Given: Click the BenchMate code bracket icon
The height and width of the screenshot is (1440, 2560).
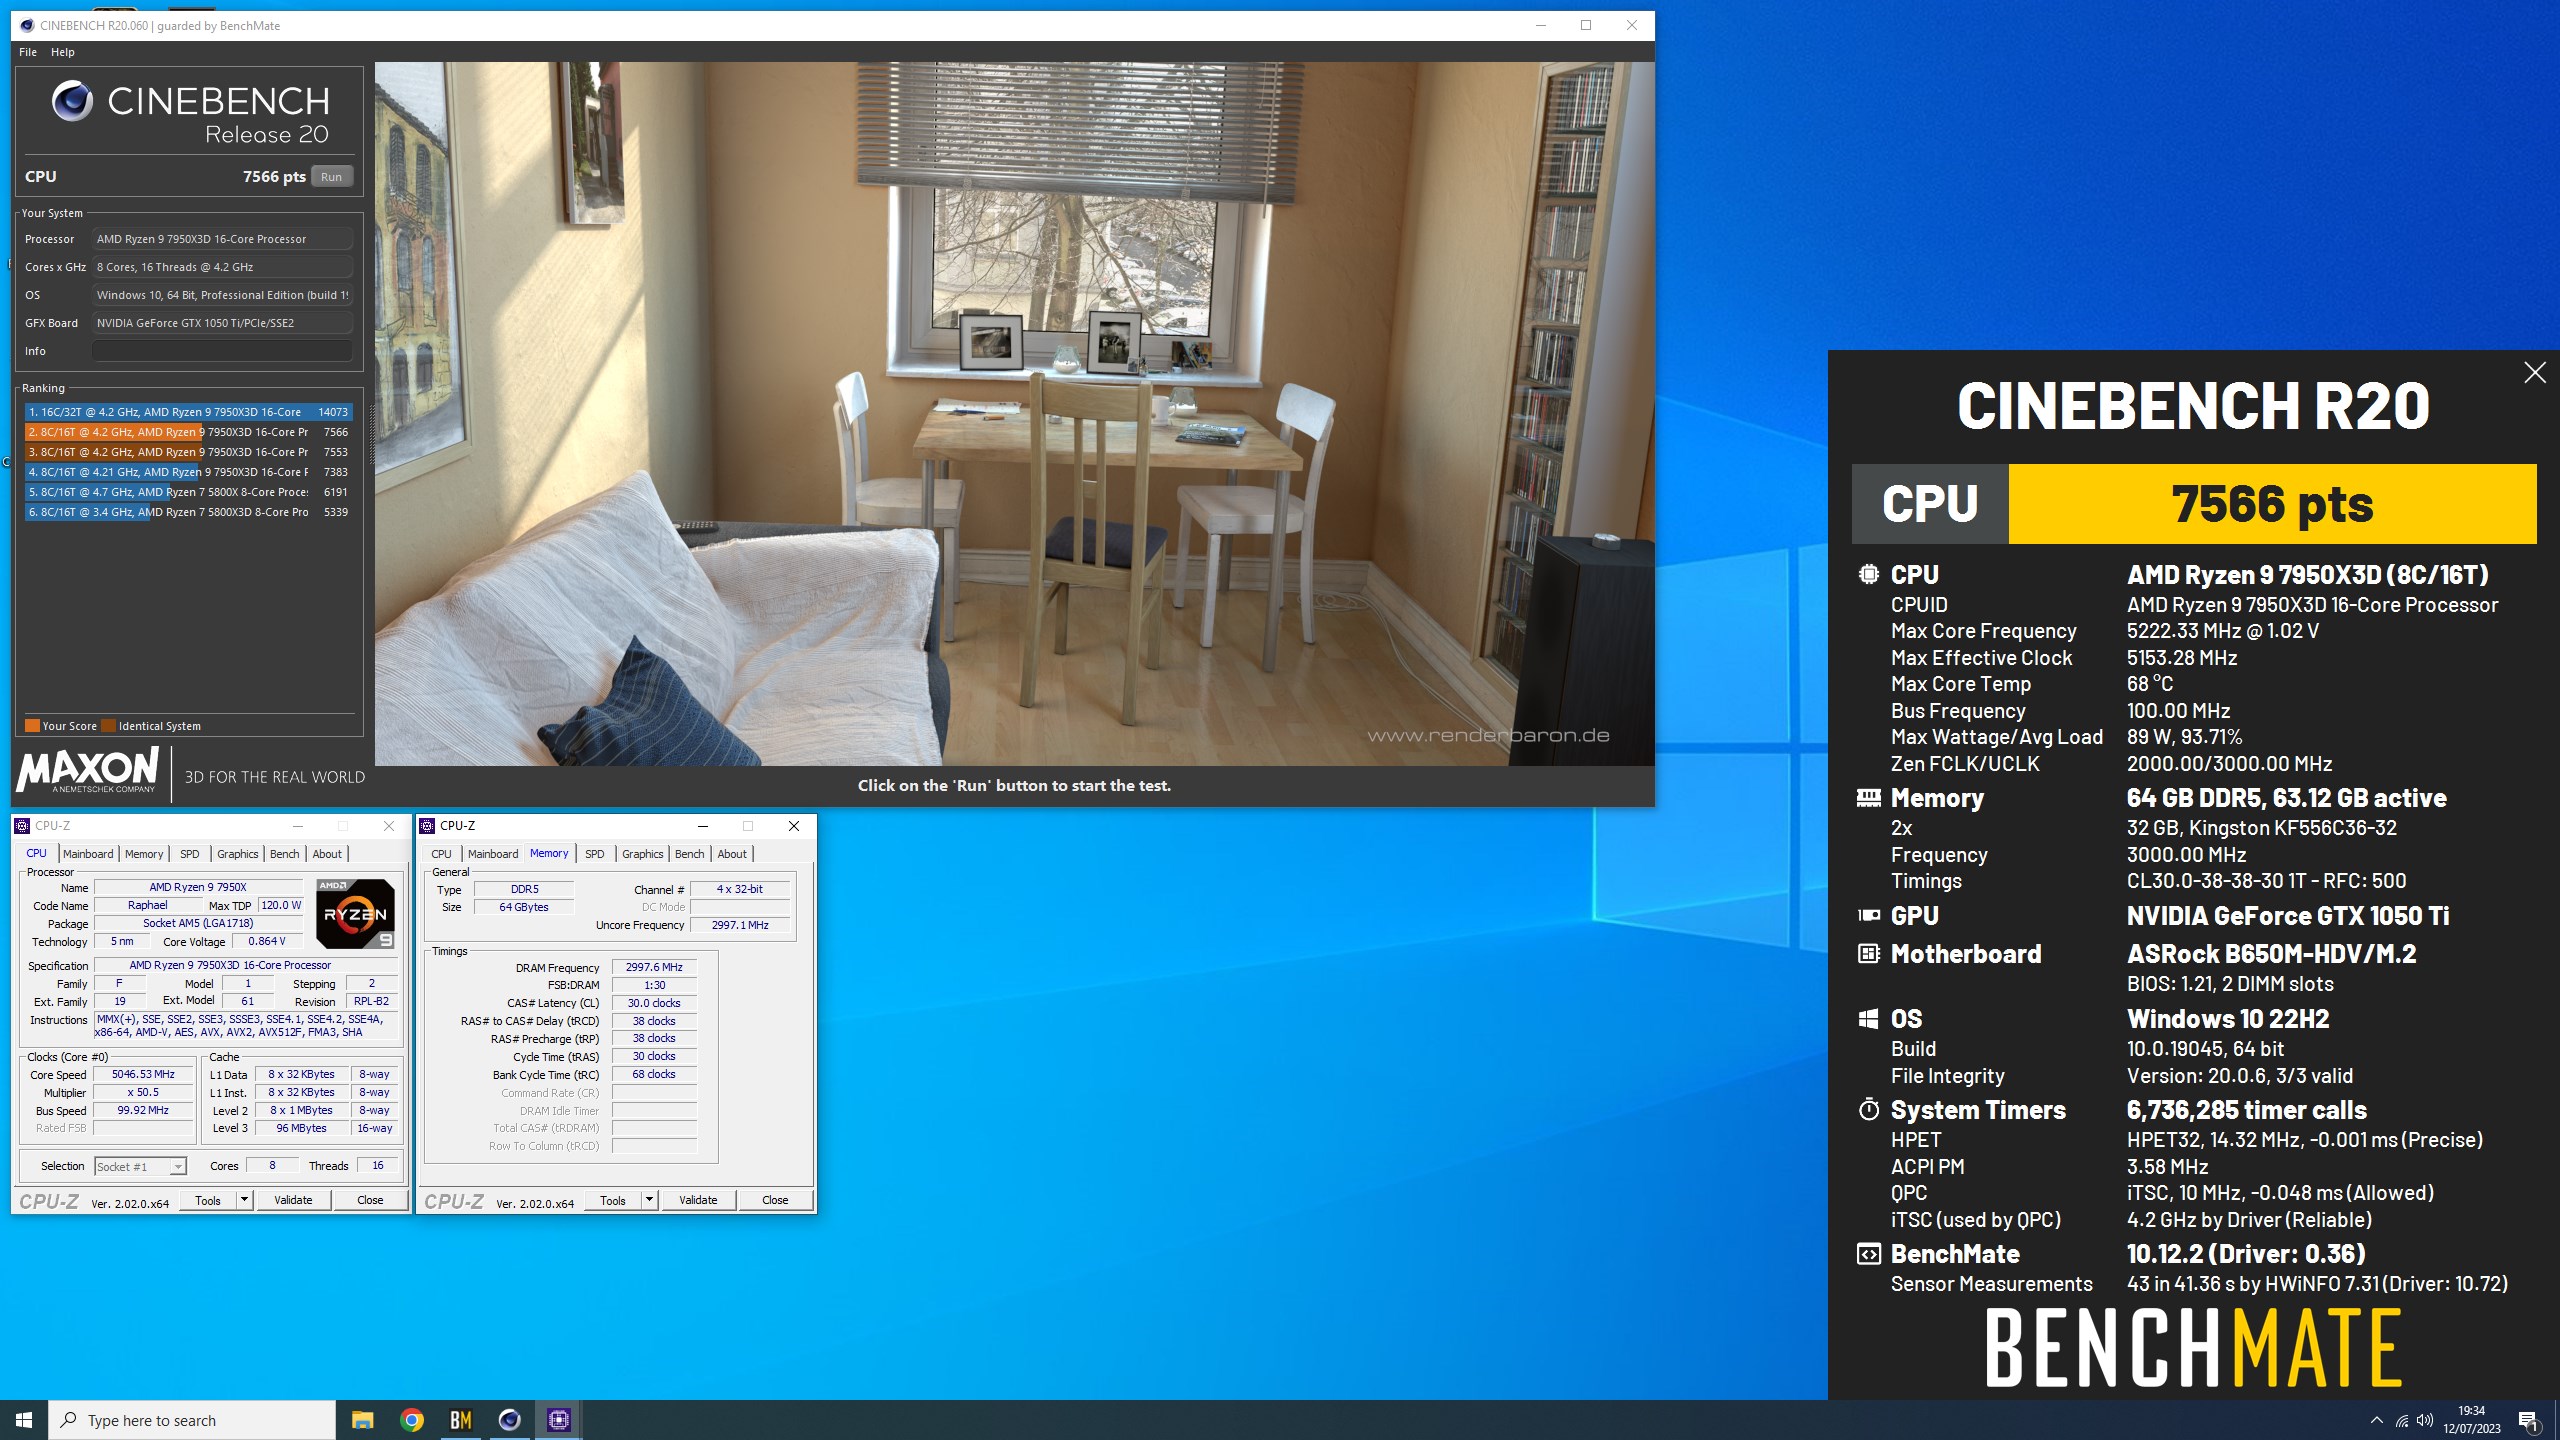Looking at the screenshot, I should tap(1868, 1254).
